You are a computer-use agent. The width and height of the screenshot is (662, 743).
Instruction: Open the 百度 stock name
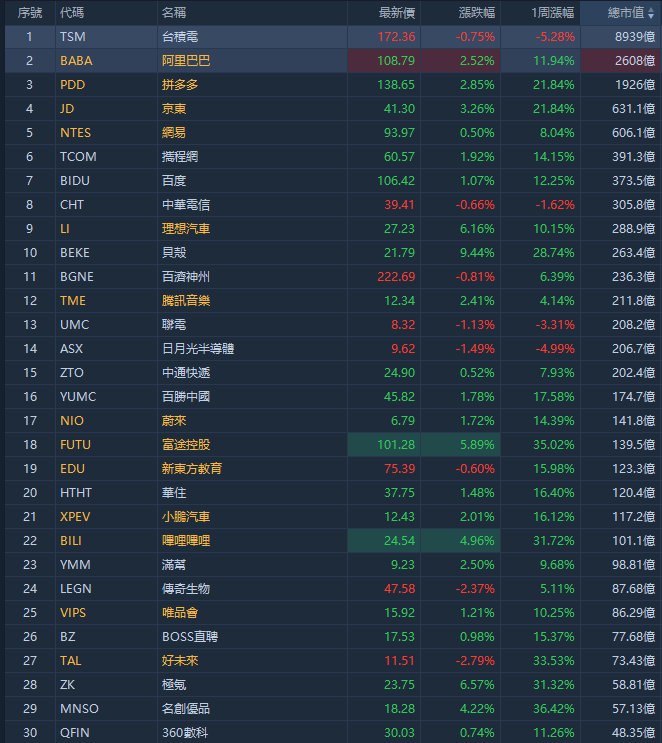(x=173, y=181)
